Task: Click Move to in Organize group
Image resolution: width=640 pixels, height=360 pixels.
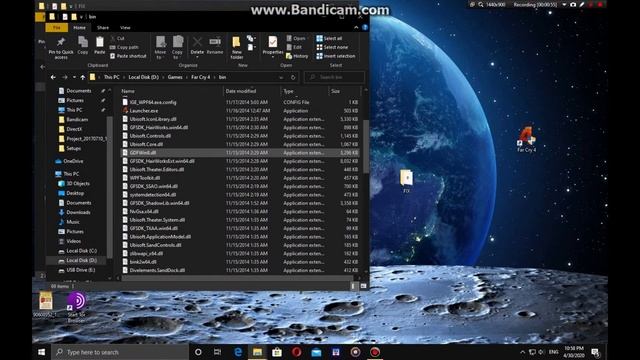Action: click(x=160, y=47)
